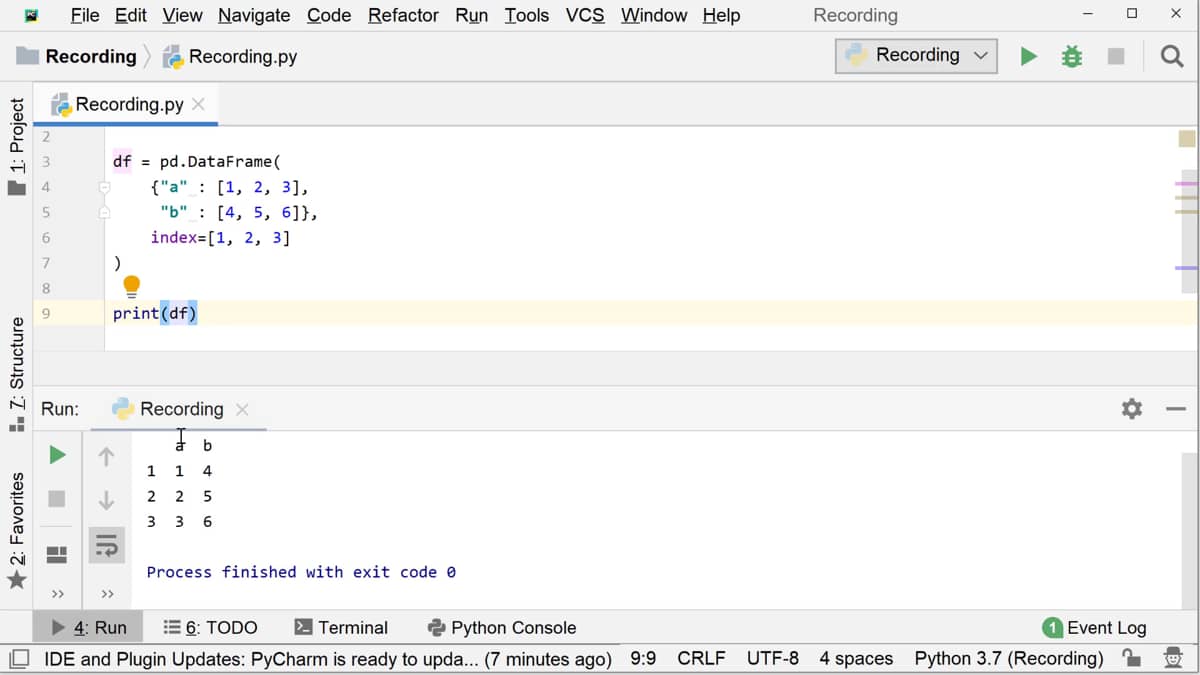1200x675 pixels.
Task: Close the Recording.py editor tab
Action: (x=198, y=104)
